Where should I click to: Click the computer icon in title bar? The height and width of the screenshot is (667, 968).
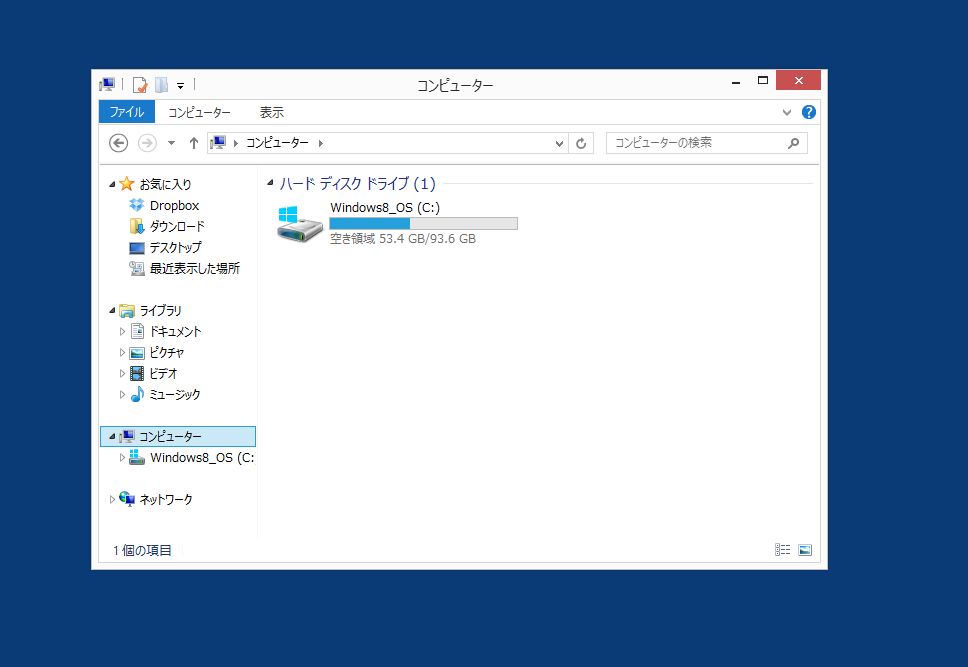(x=107, y=84)
